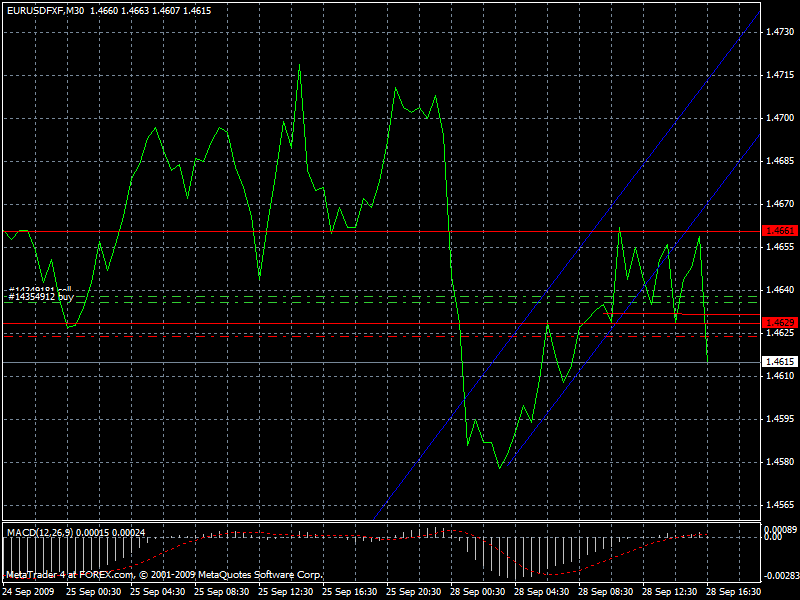Screen dimensions: 800x600
Task: Click the 1.4715 price axis value
Action: click(780, 75)
